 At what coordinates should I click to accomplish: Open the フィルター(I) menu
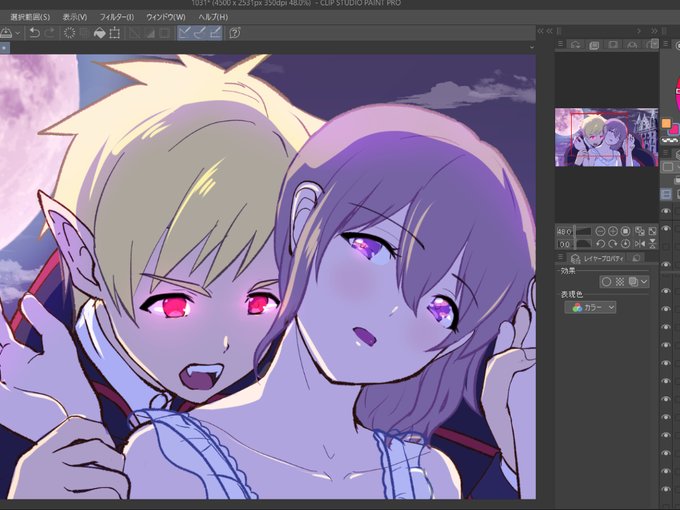click(x=117, y=17)
